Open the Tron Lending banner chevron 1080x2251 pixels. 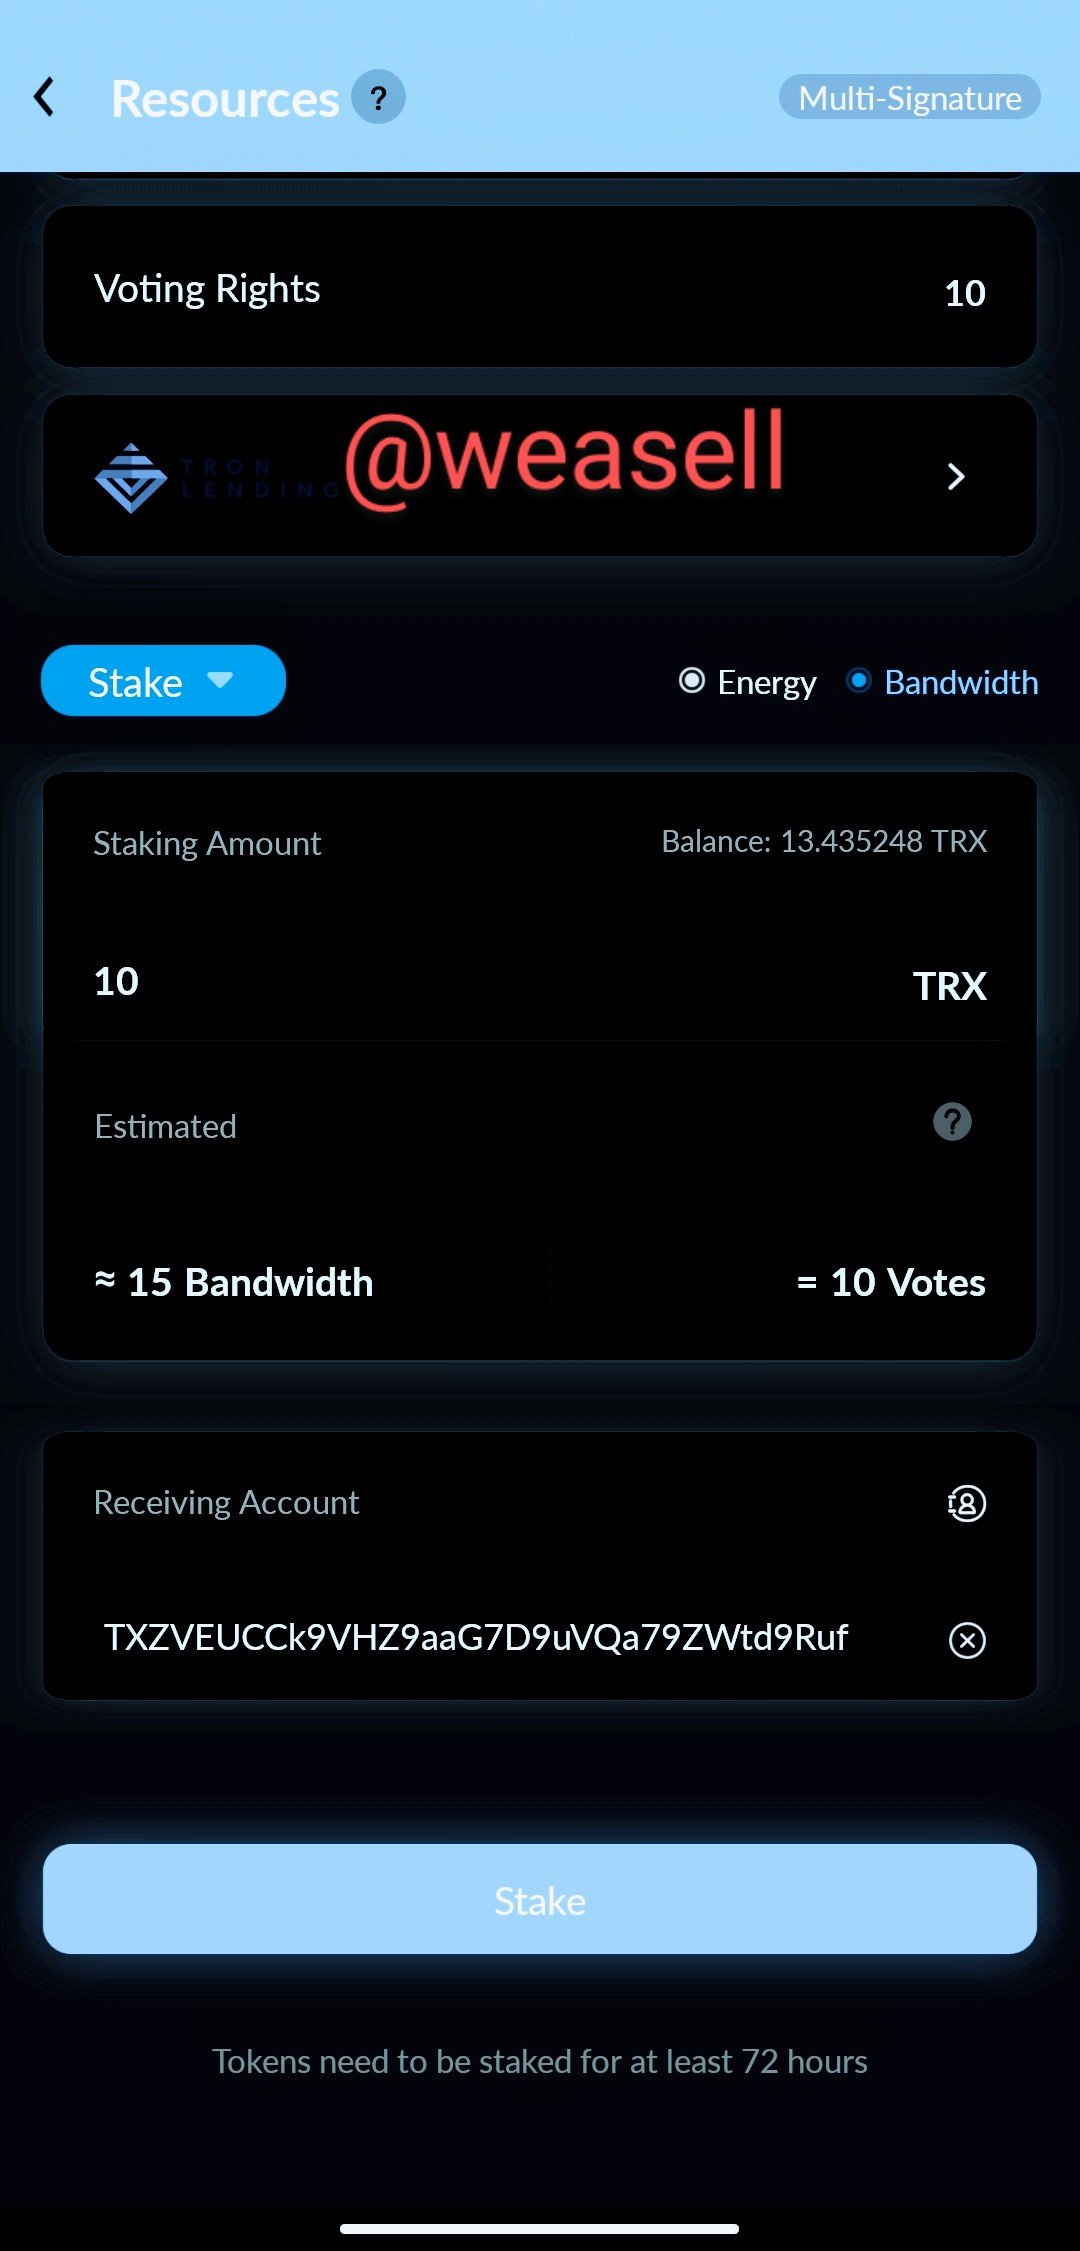[956, 476]
